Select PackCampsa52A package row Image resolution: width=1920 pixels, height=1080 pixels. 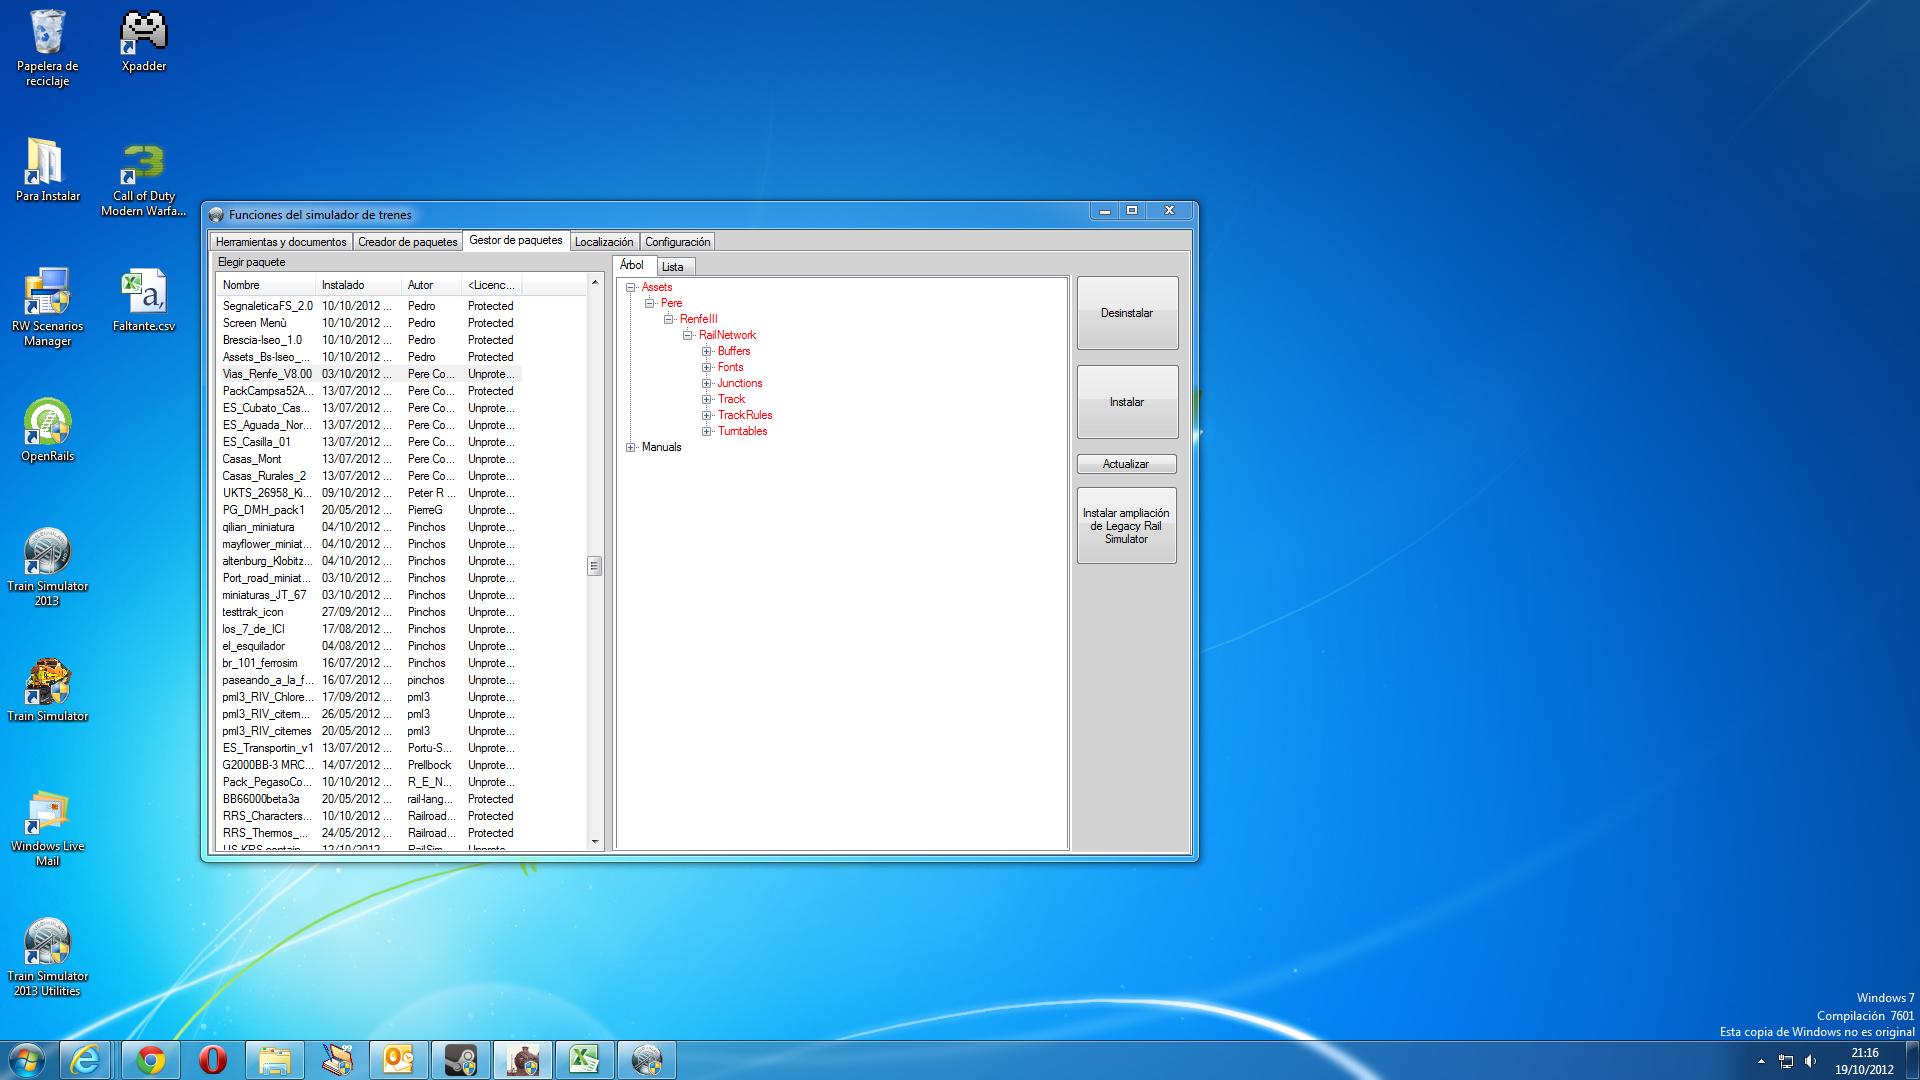[x=267, y=391]
